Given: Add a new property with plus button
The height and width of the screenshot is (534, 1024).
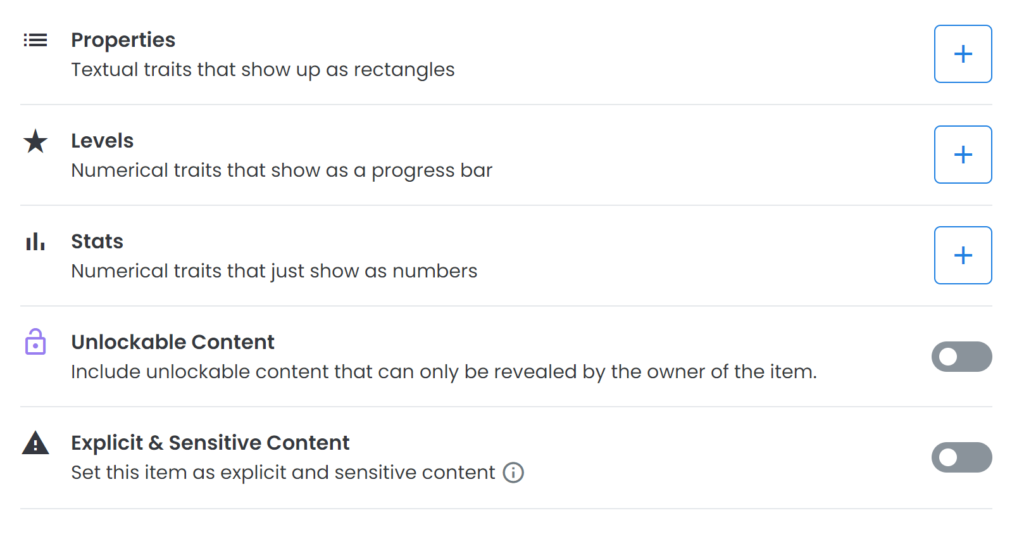Looking at the screenshot, I should 963,54.
